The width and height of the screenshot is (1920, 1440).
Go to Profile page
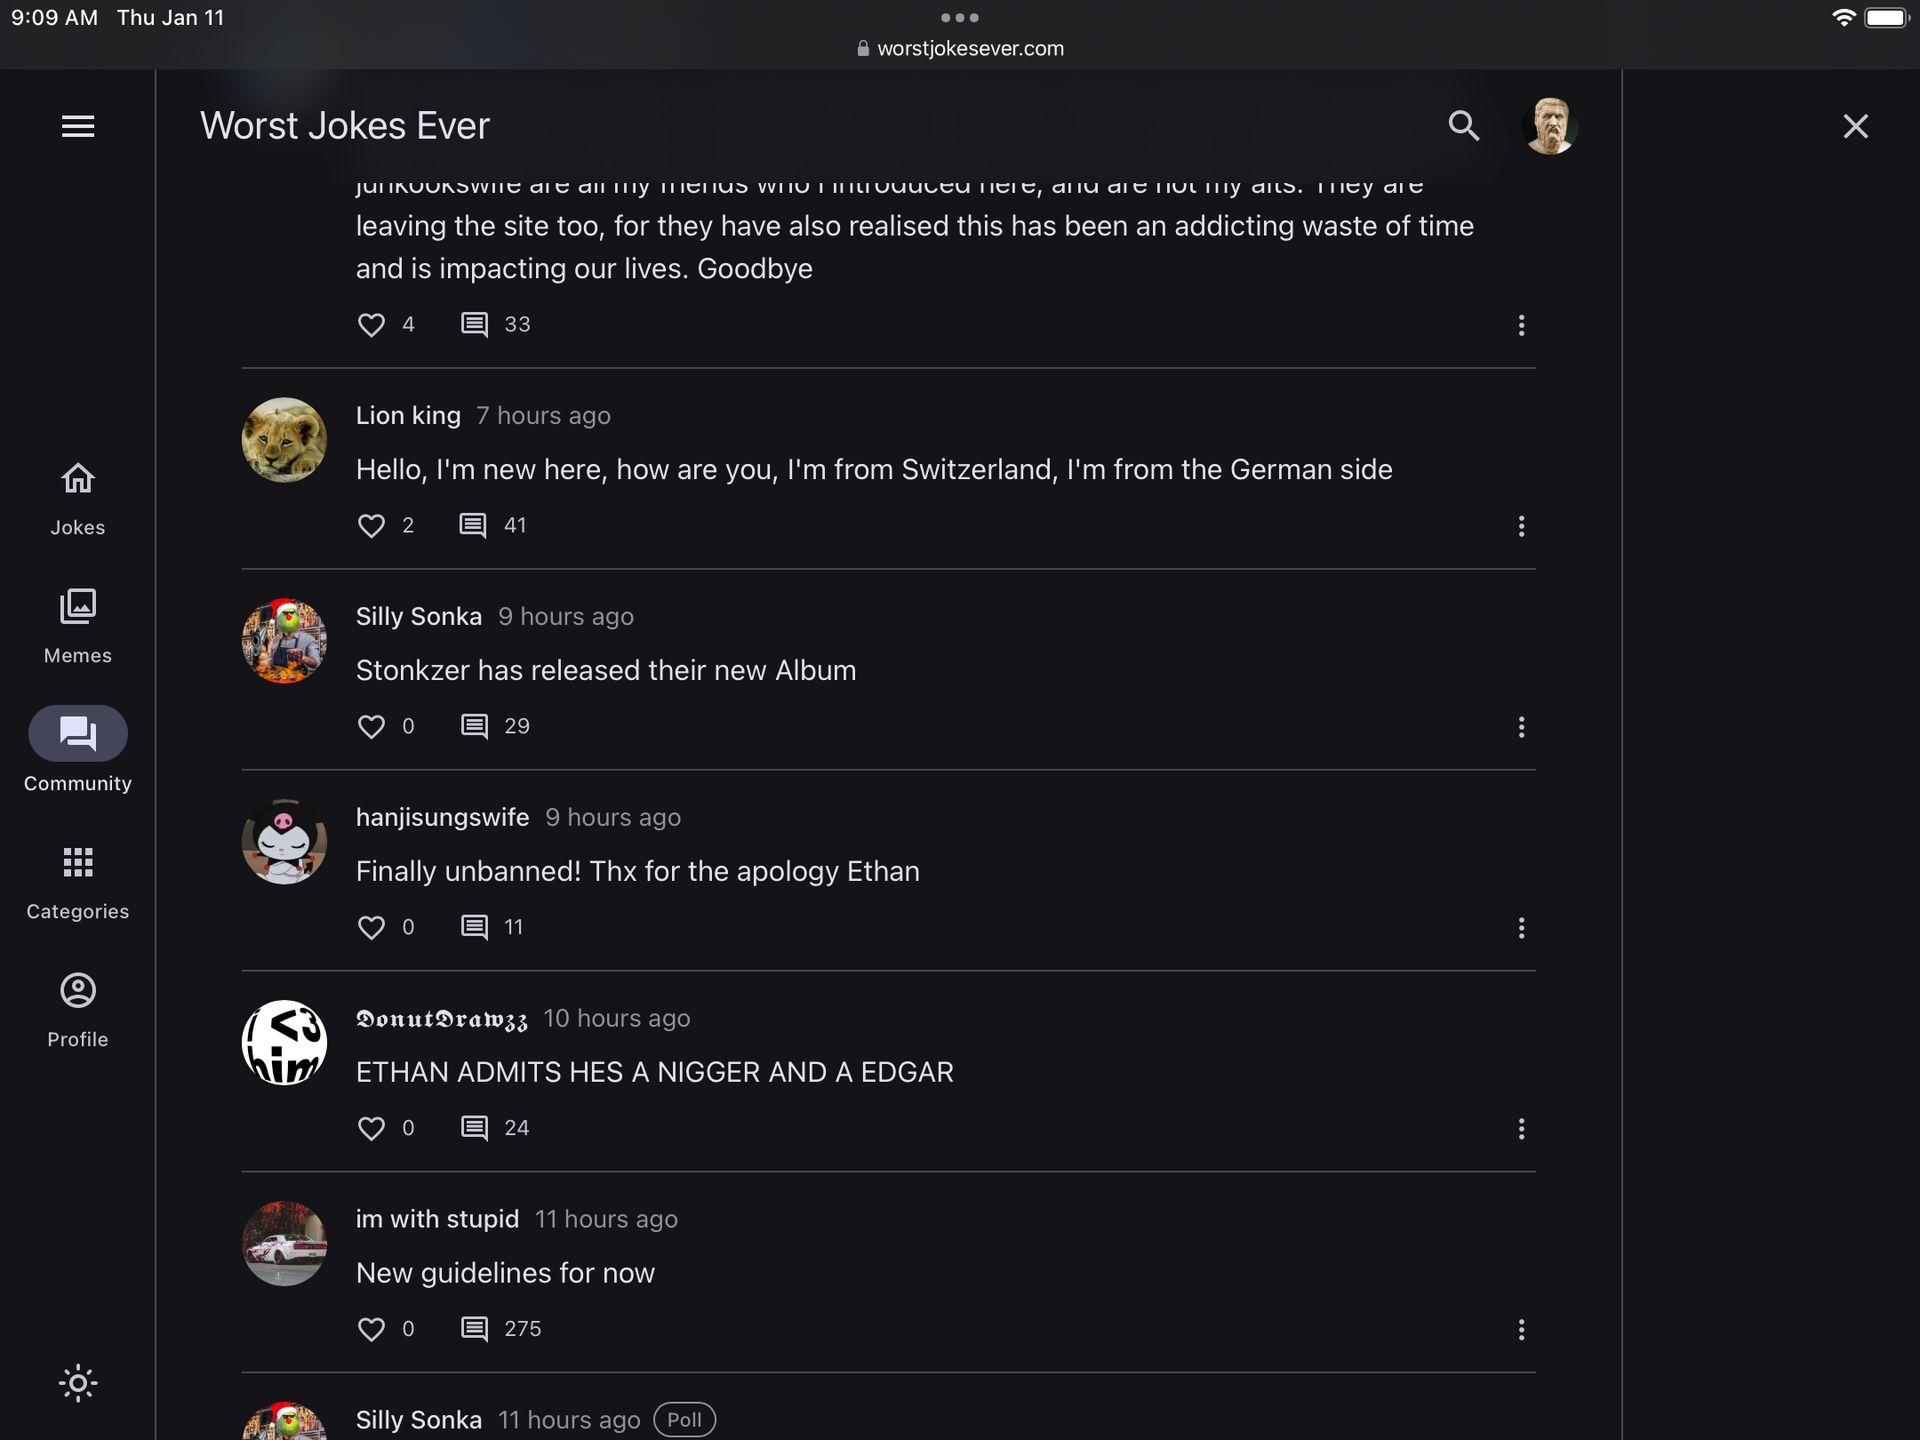(x=78, y=1010)
